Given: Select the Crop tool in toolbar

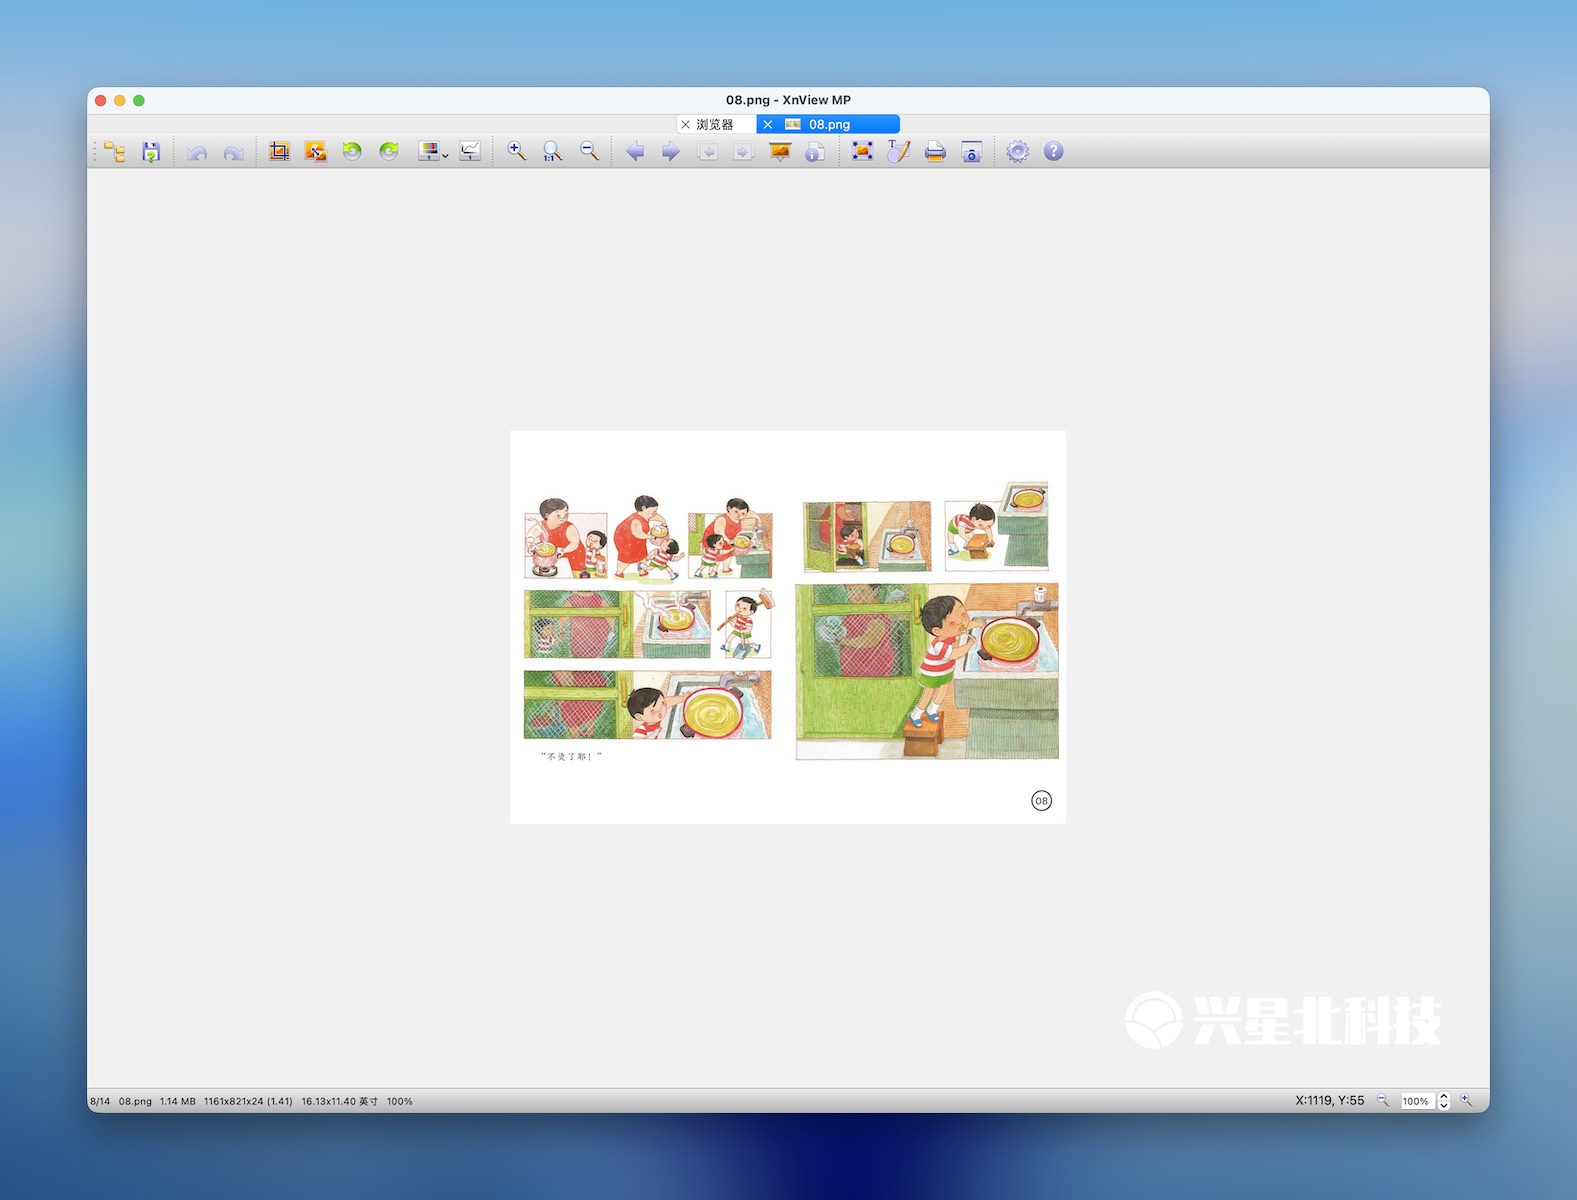Looking at the screenshot, I should click(x=279, y=152).
